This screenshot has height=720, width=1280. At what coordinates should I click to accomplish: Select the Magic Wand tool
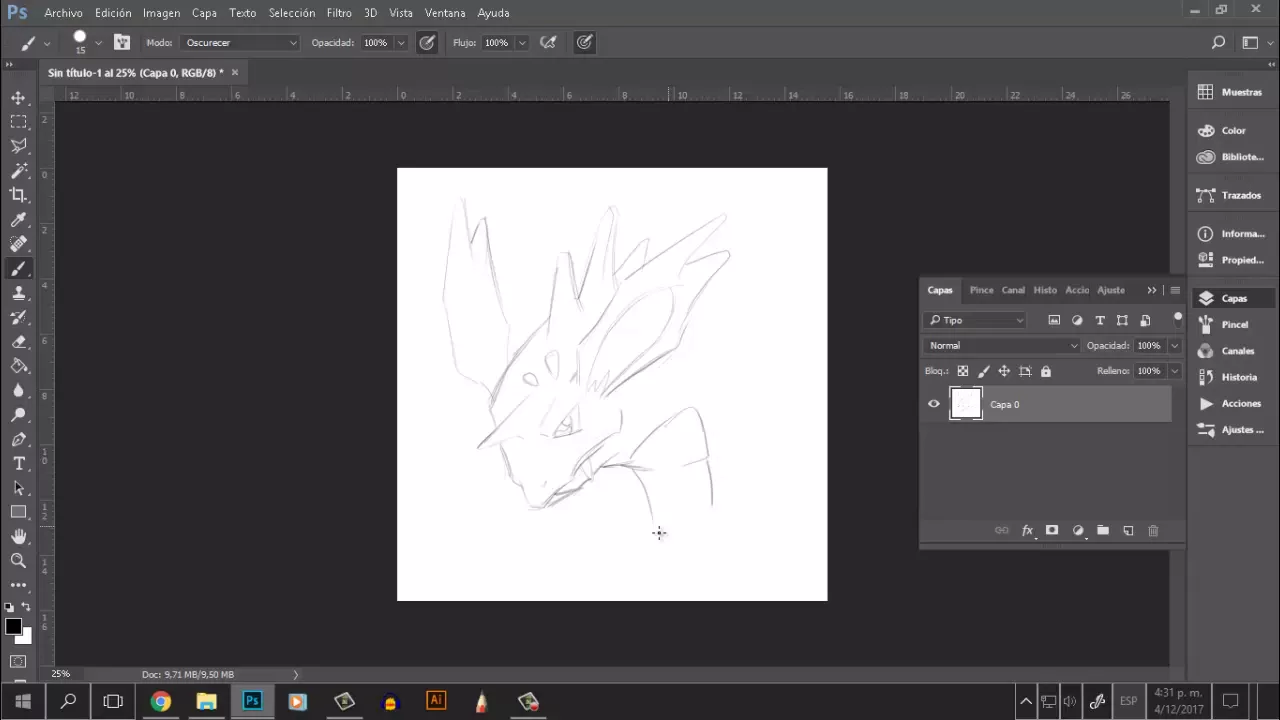[x=18, y=171]
